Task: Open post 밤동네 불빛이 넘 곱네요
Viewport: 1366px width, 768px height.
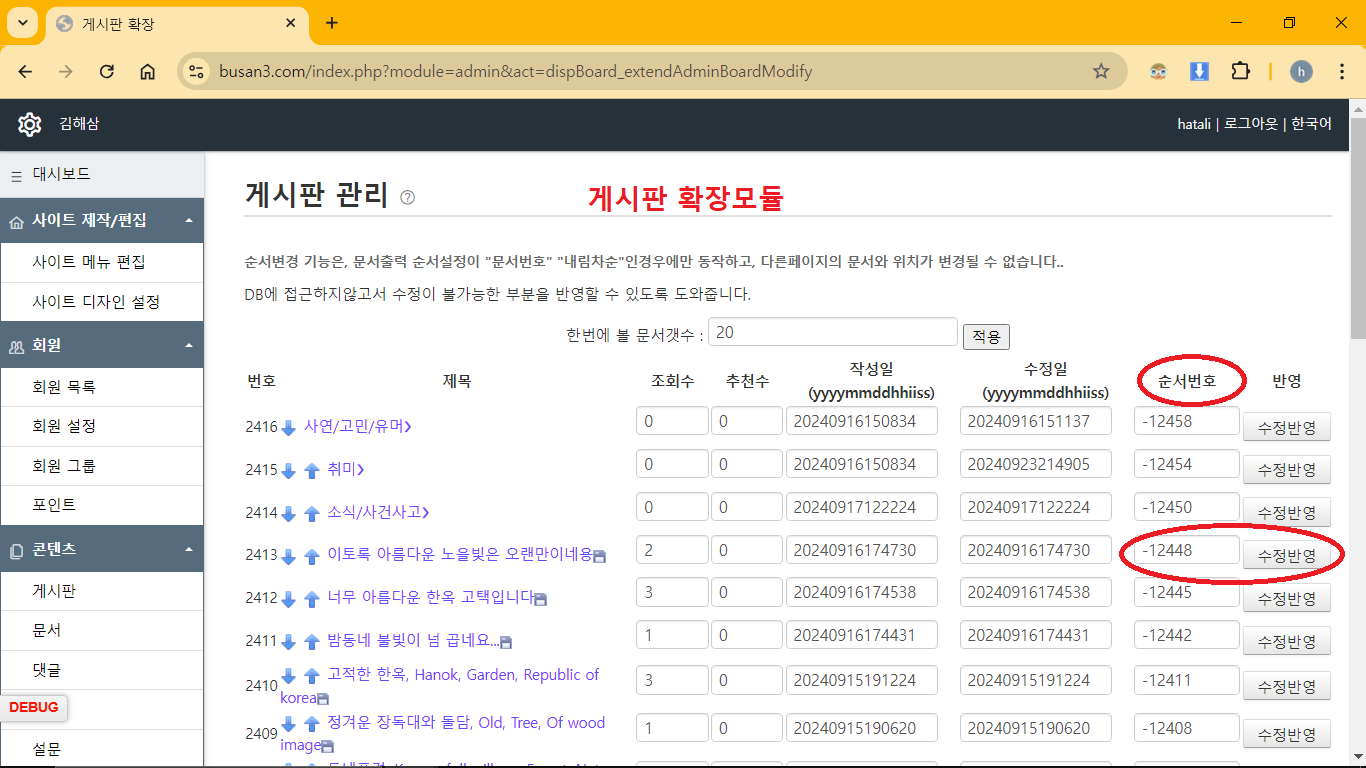Action: pos(413,640)
